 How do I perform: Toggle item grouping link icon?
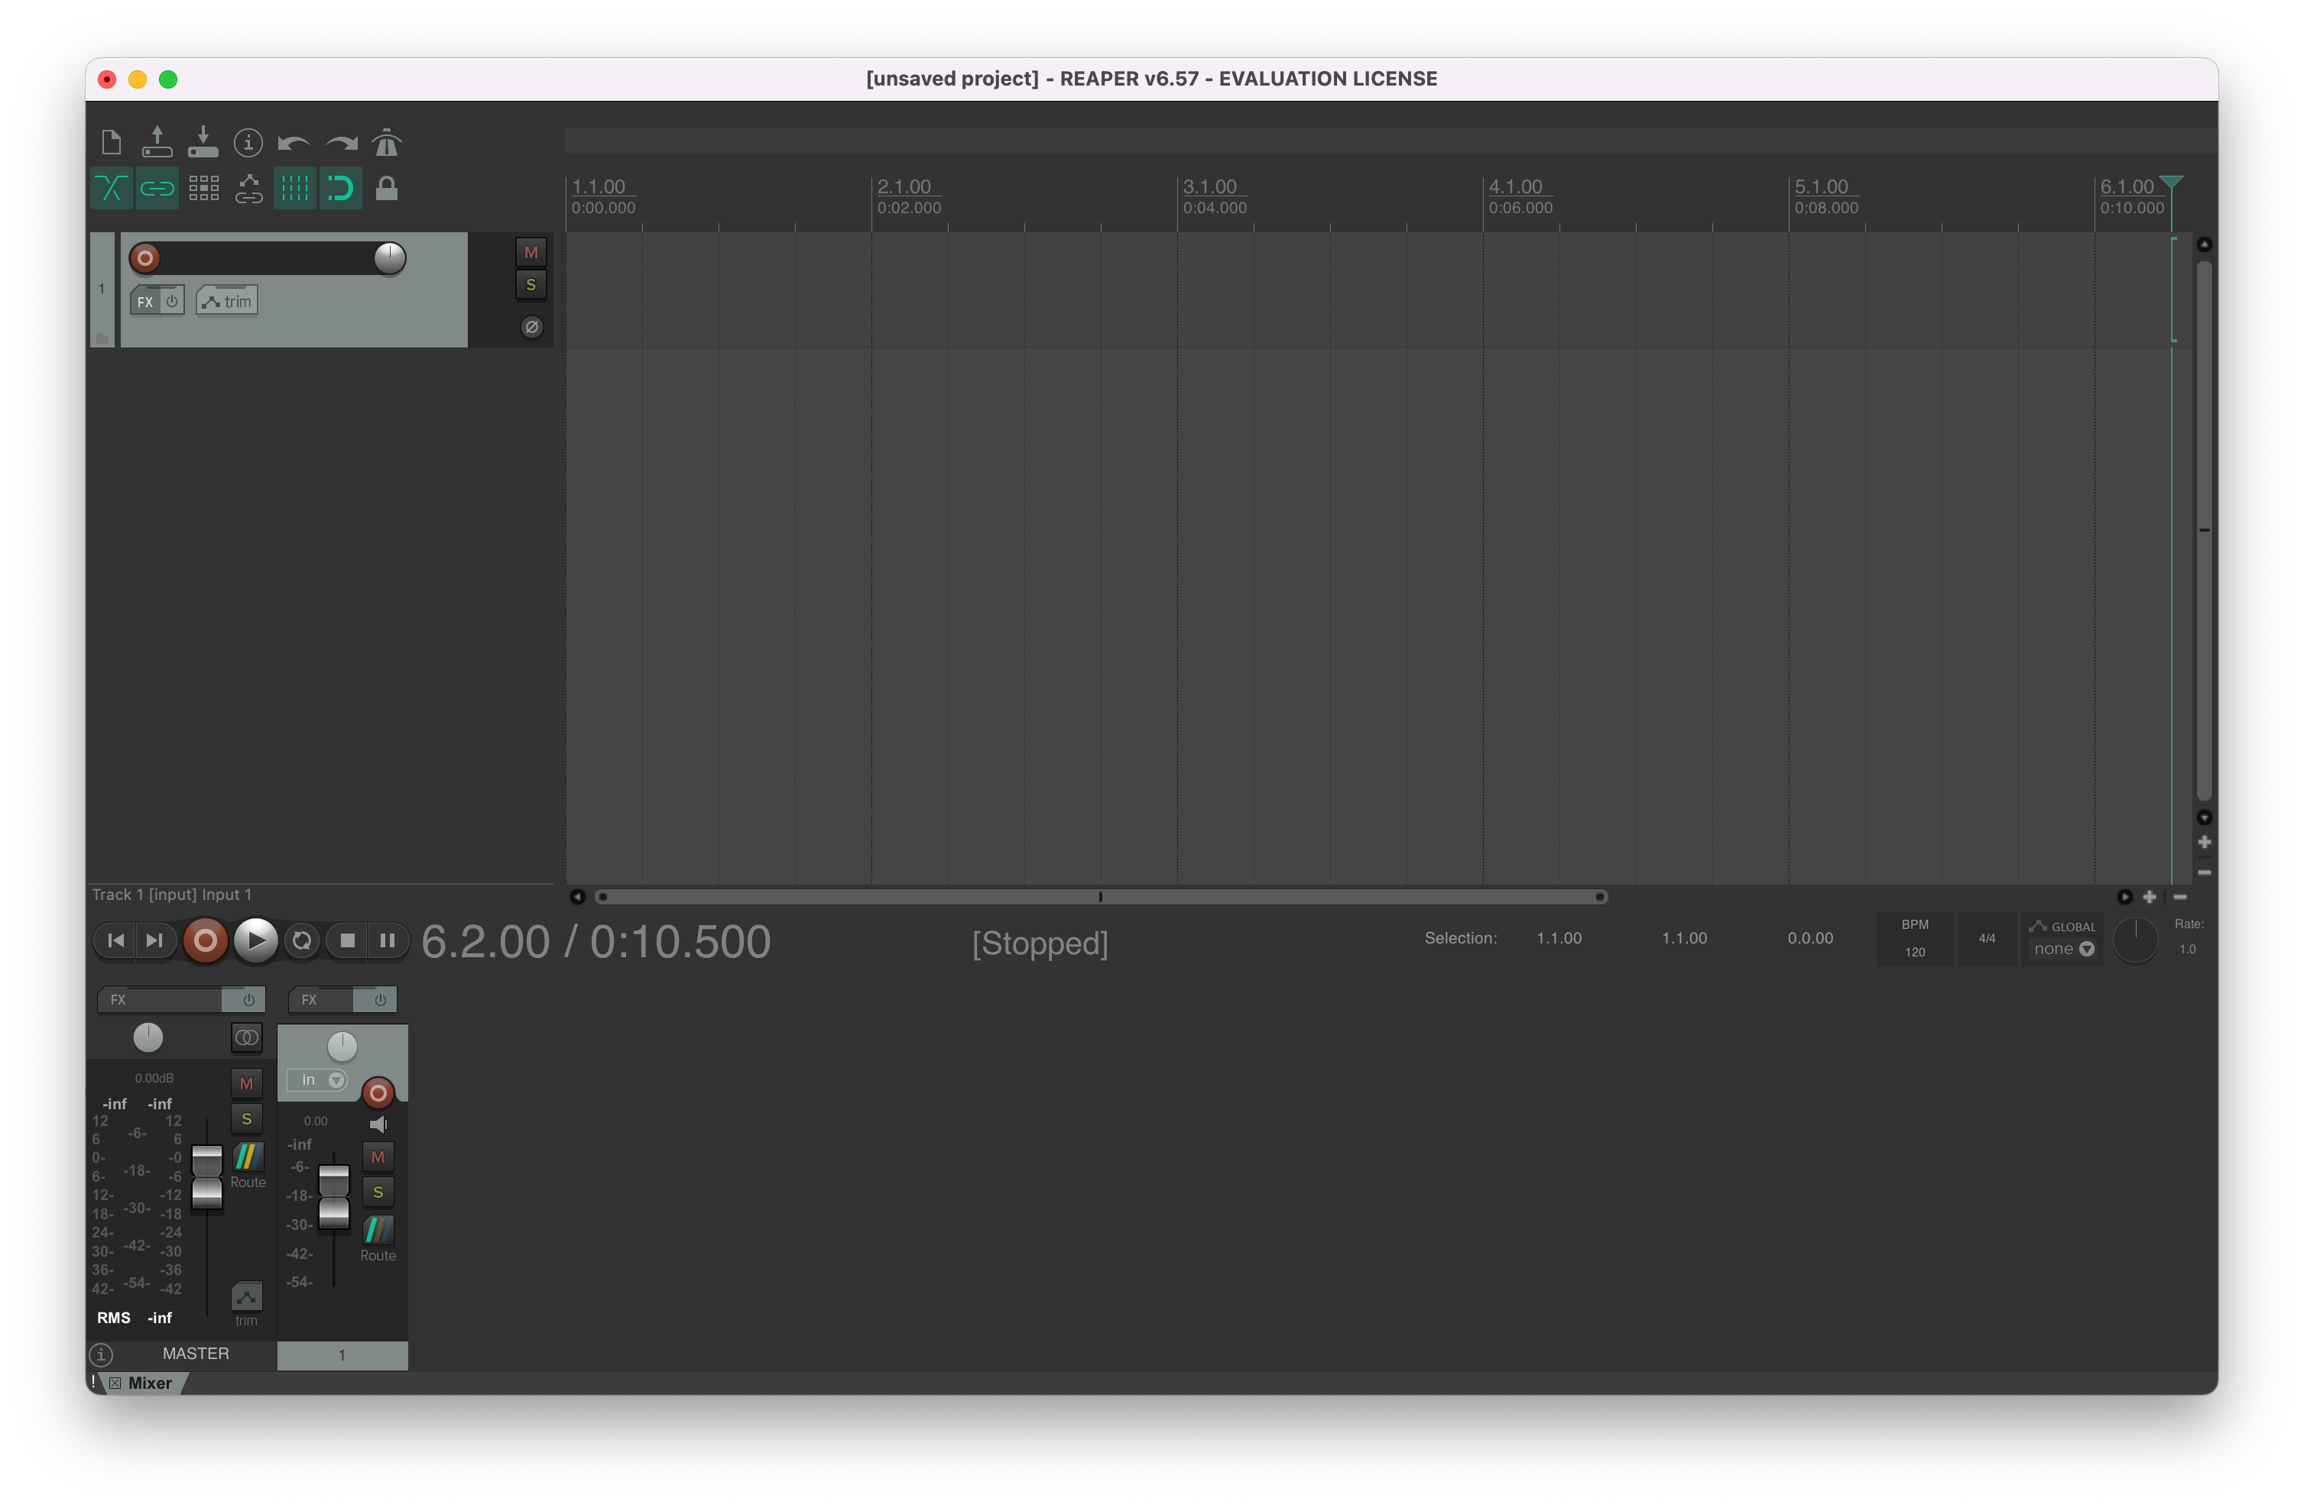pos(157,188)
